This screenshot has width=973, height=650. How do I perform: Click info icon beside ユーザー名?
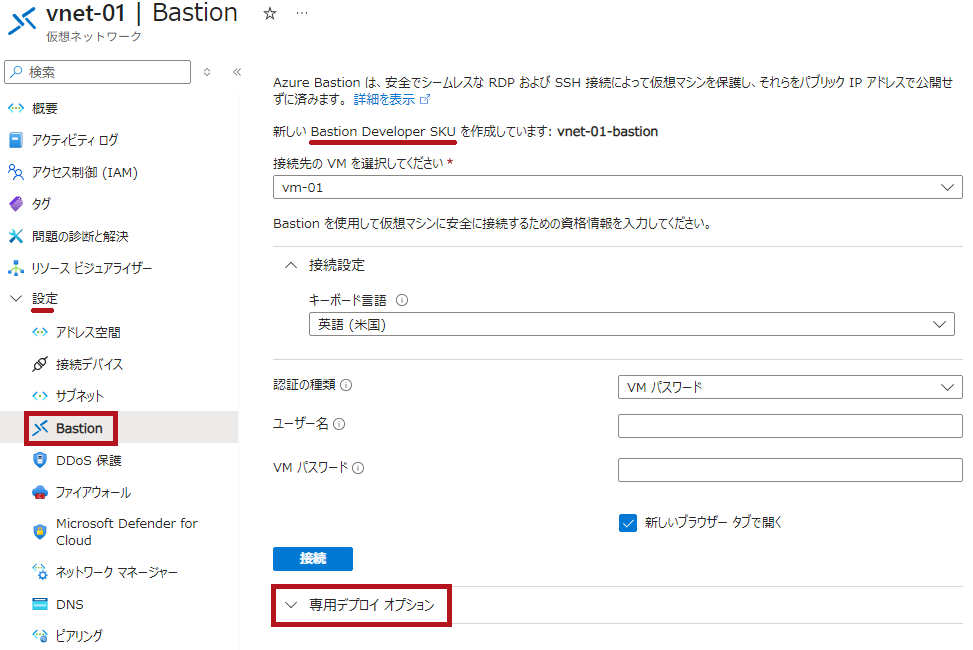click(x=339, y=424)
